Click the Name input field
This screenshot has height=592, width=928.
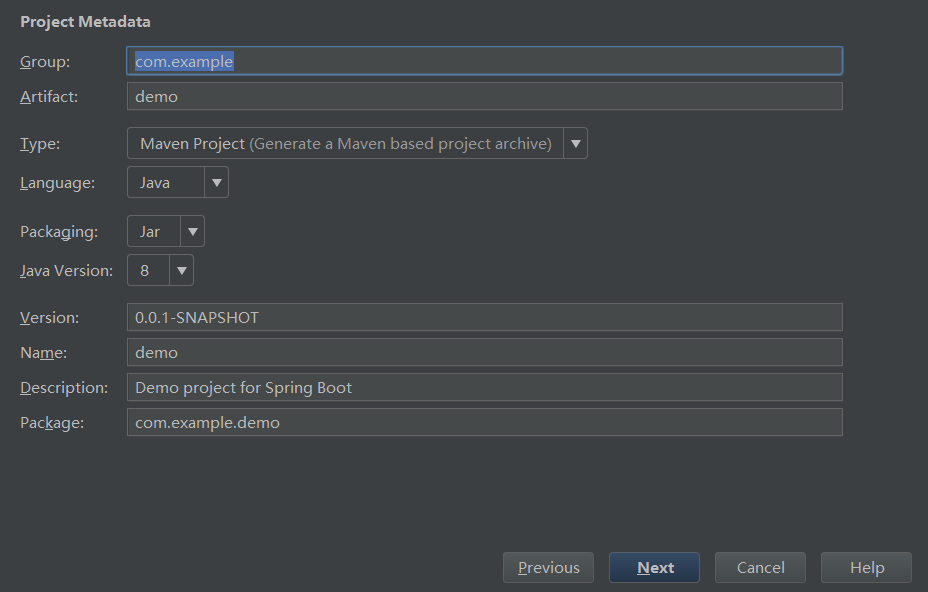point(484,352)
